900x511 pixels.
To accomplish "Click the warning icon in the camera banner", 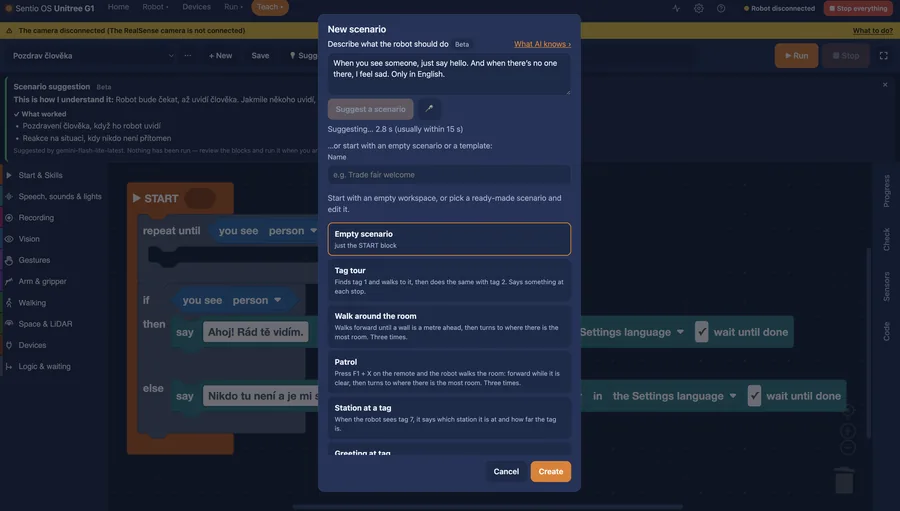I will point(9,30).
